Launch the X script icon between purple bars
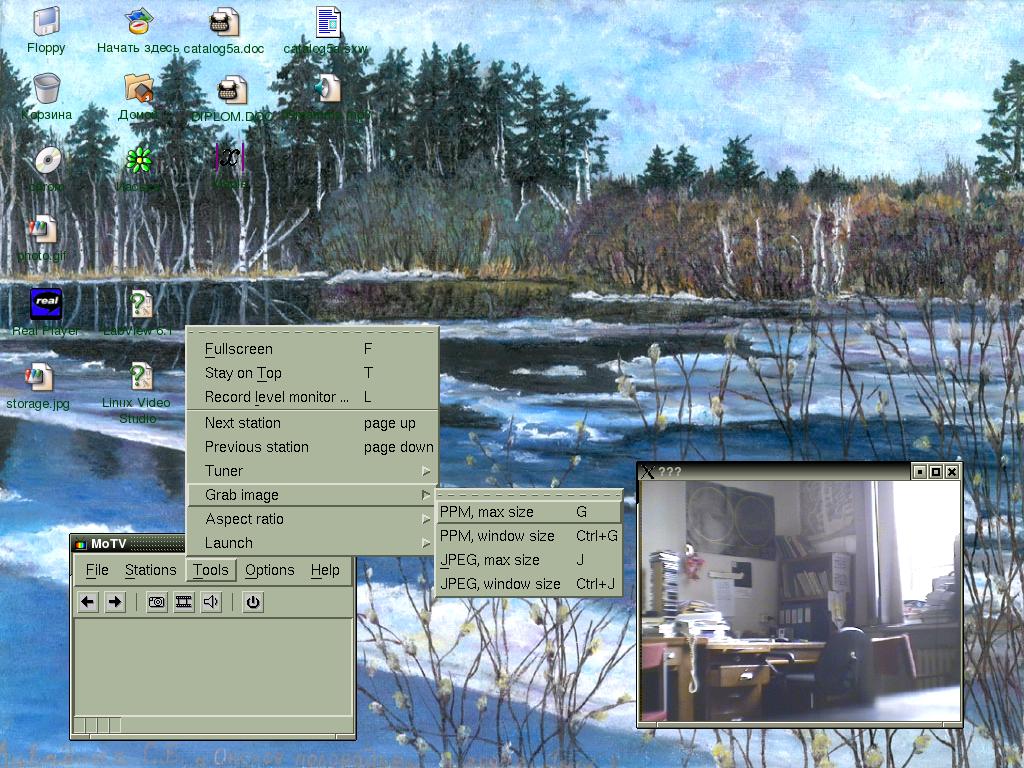The image size is (1024, 768). click(229, 157)
